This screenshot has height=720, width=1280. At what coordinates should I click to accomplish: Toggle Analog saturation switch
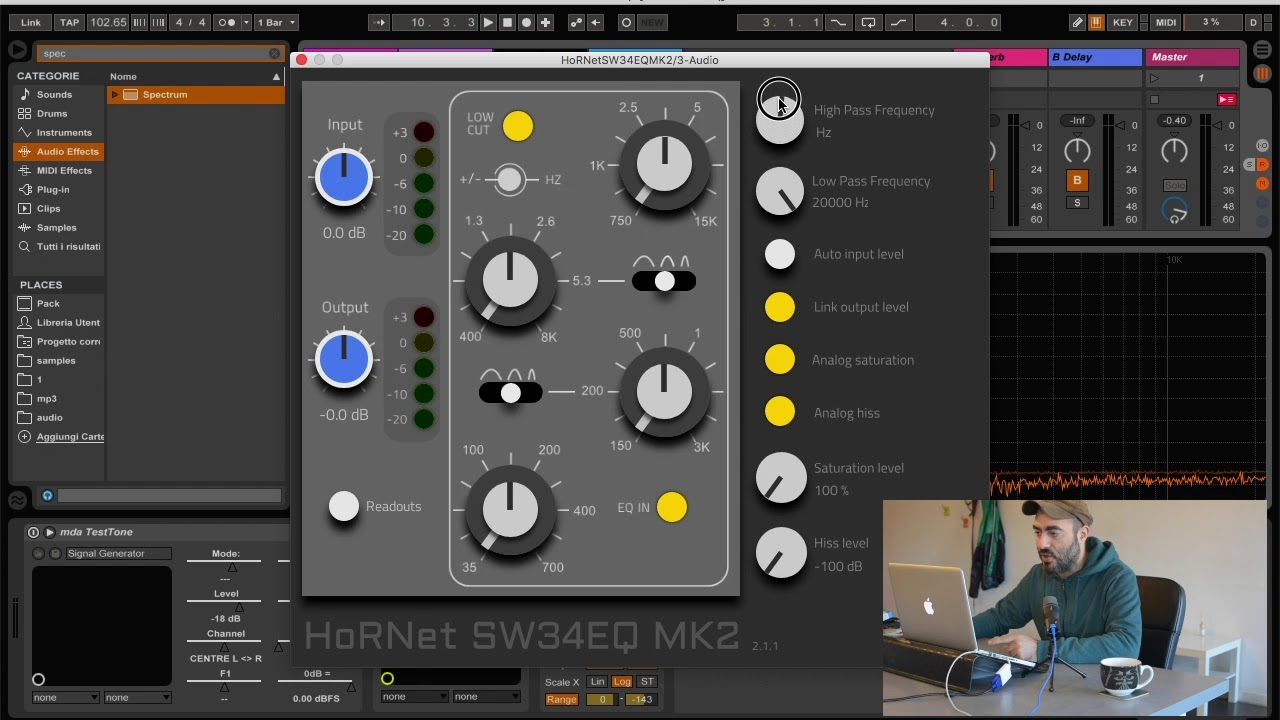click(x=780, y=360)
